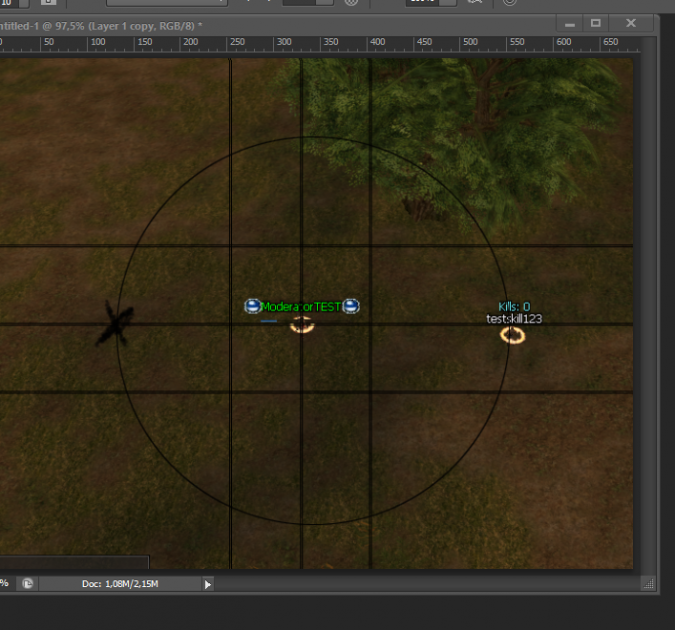Click the green ModeratorTEST name label
This screenshot has height=630, width=675.
(302, 306)
